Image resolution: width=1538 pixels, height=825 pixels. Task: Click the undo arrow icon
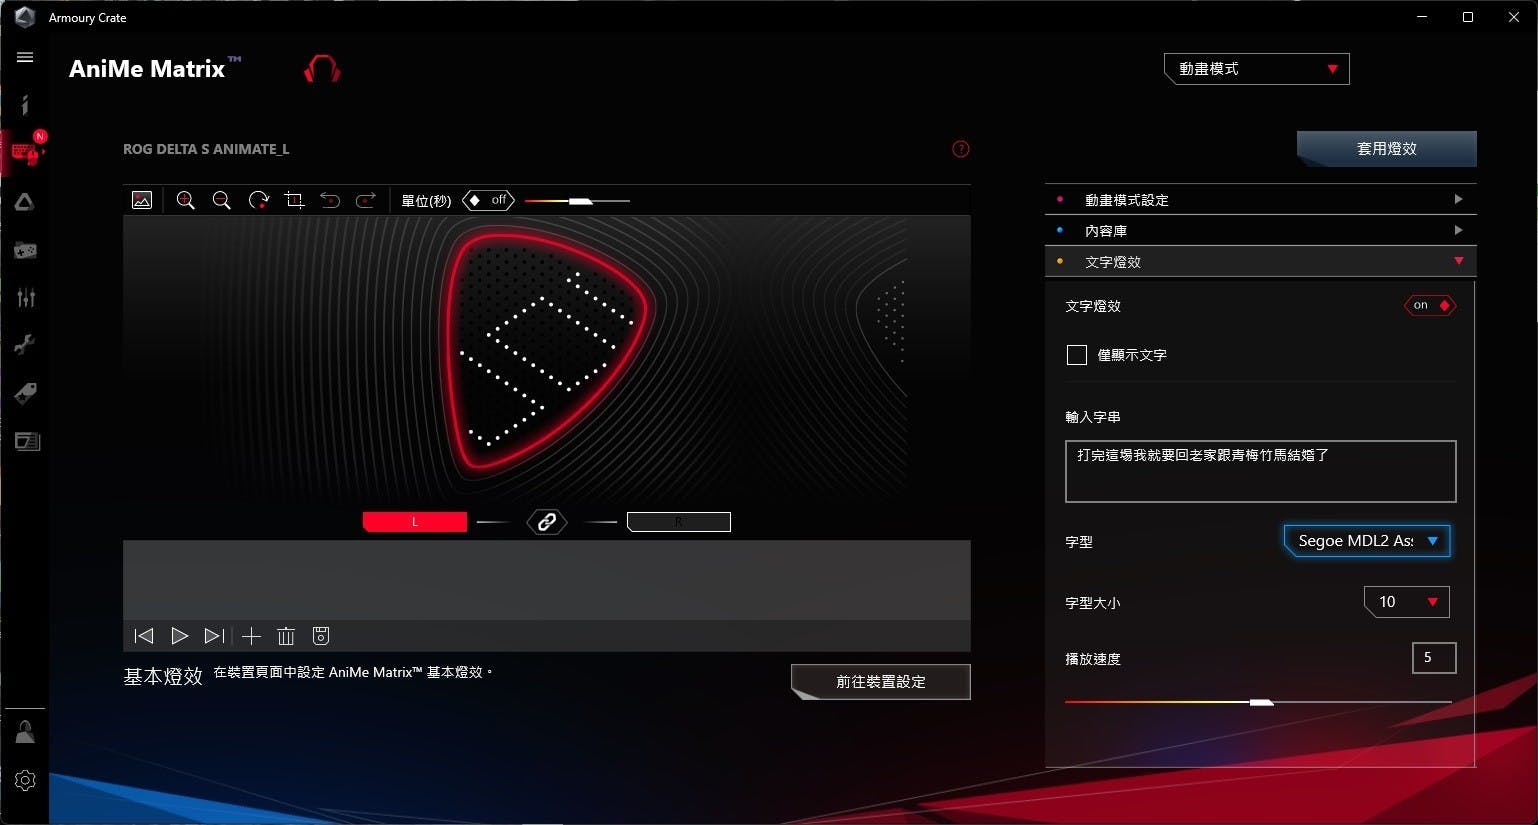[x=330, y=200]
